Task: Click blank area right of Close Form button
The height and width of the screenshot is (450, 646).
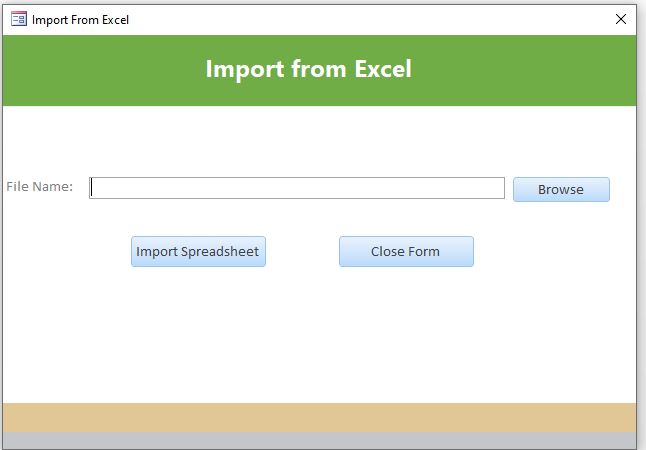Action: coord(550,251)
